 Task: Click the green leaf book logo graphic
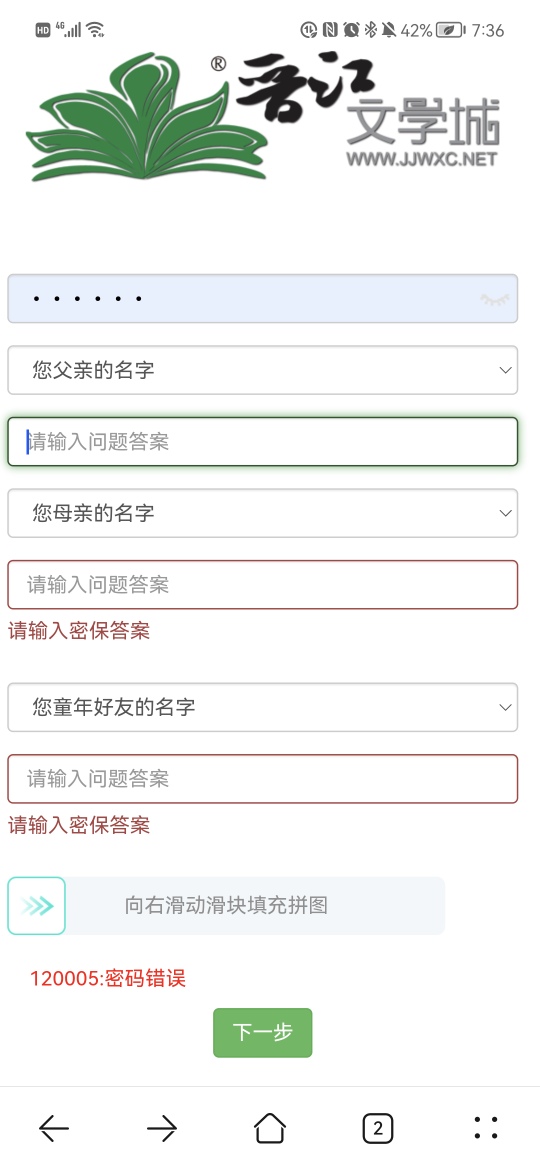click(146, 118)
